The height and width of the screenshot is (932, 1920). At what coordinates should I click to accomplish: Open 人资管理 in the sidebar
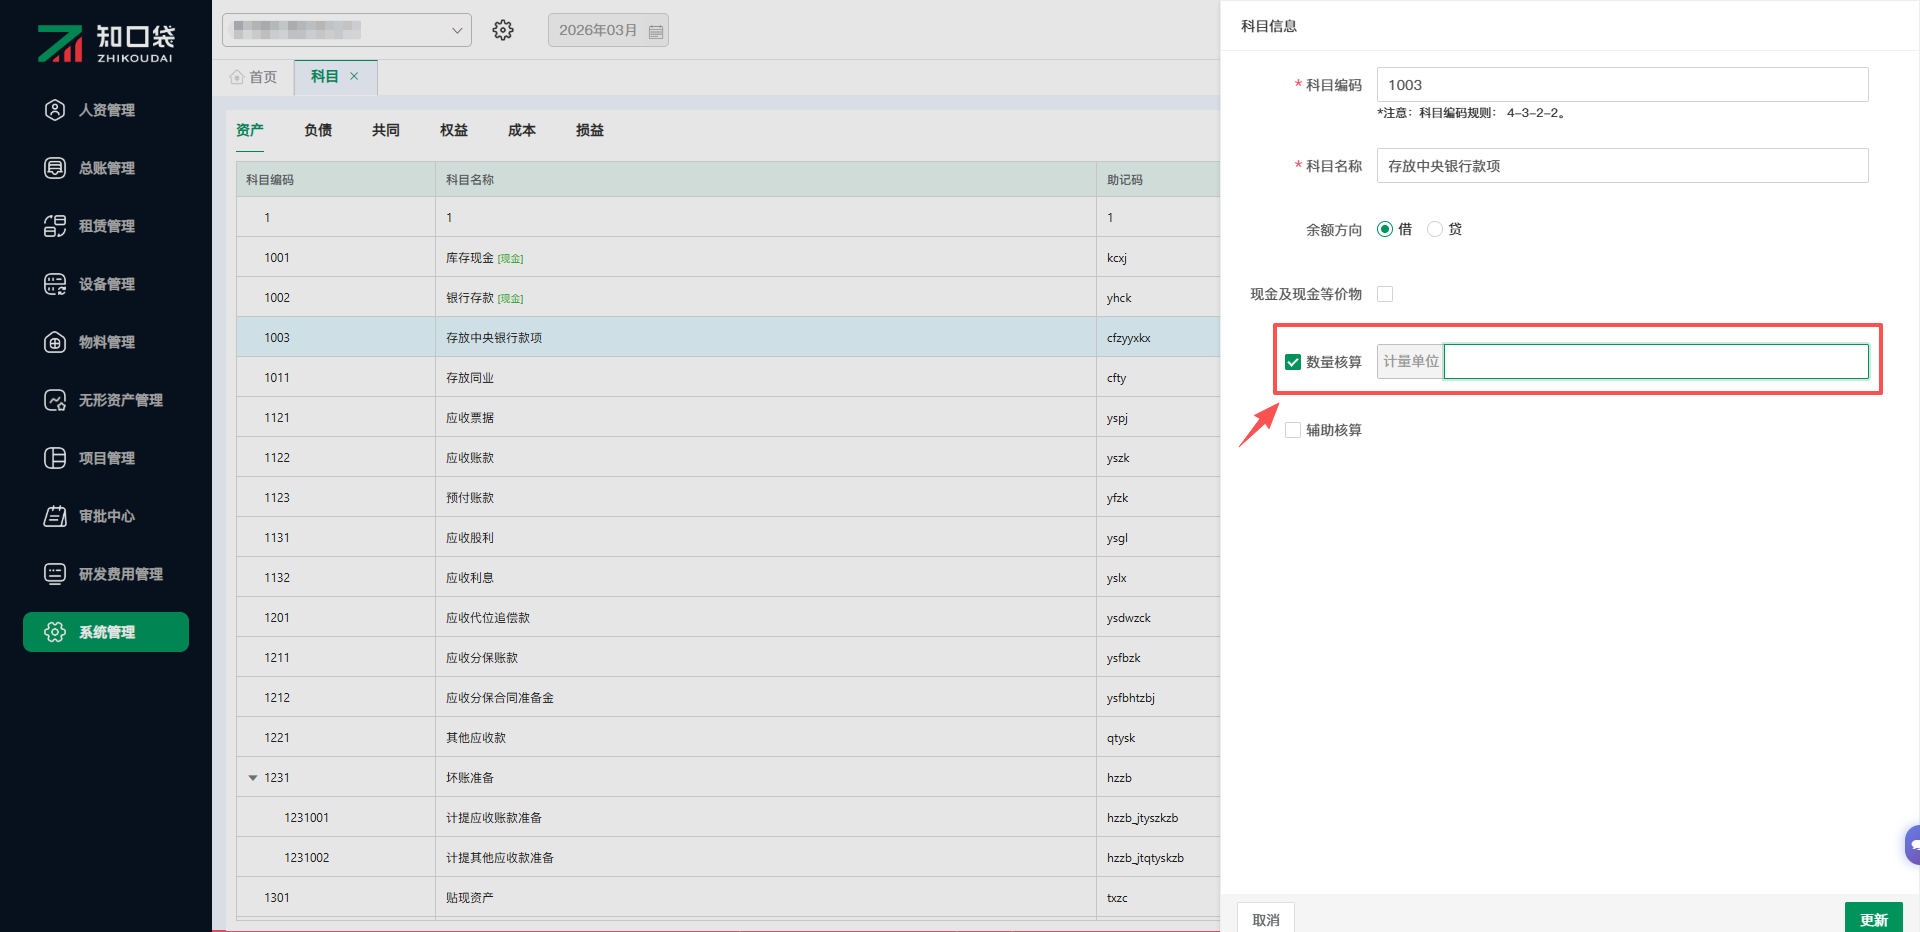click(106, 110)
